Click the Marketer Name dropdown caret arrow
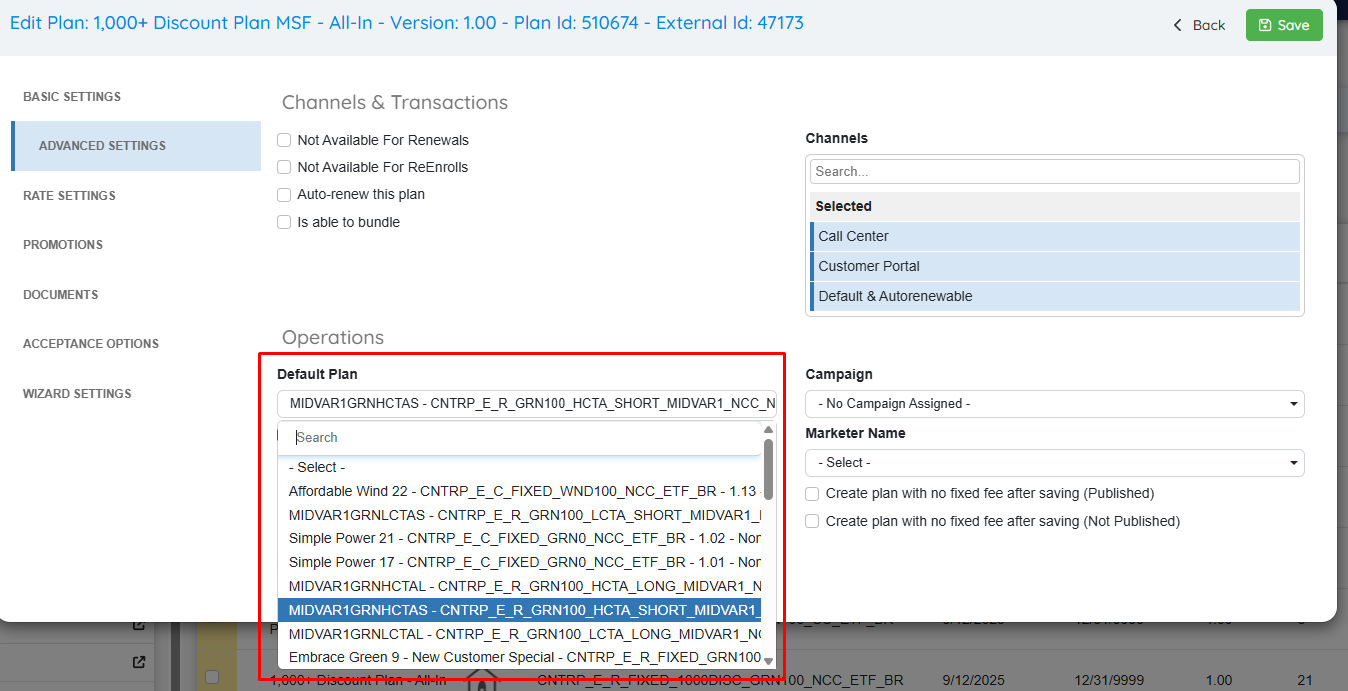 1295,463
